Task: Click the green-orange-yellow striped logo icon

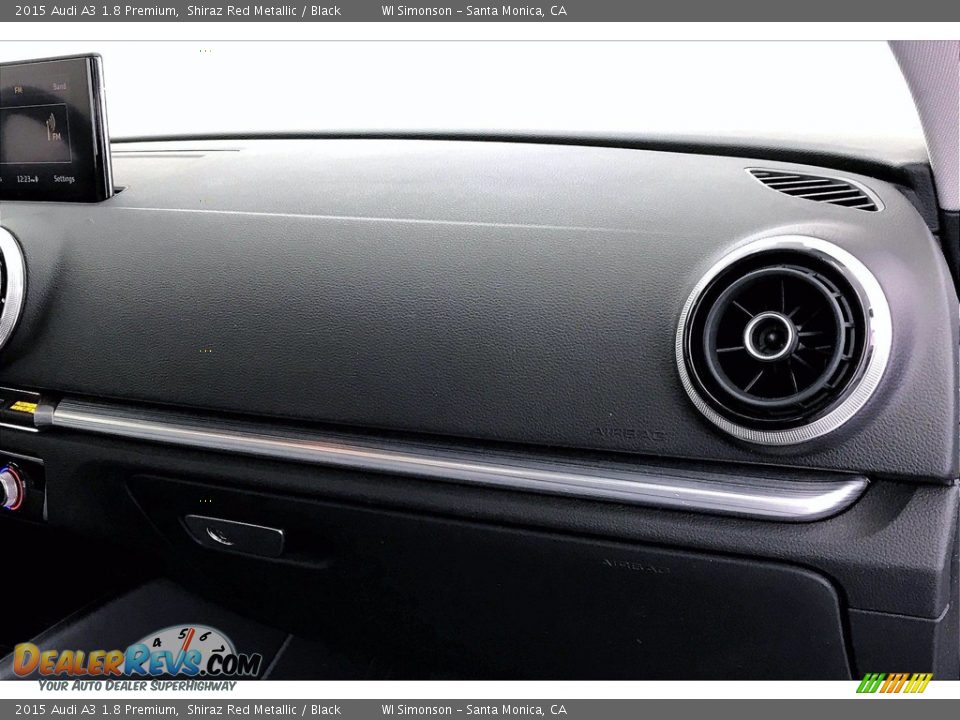Action: tap(894, 683)
